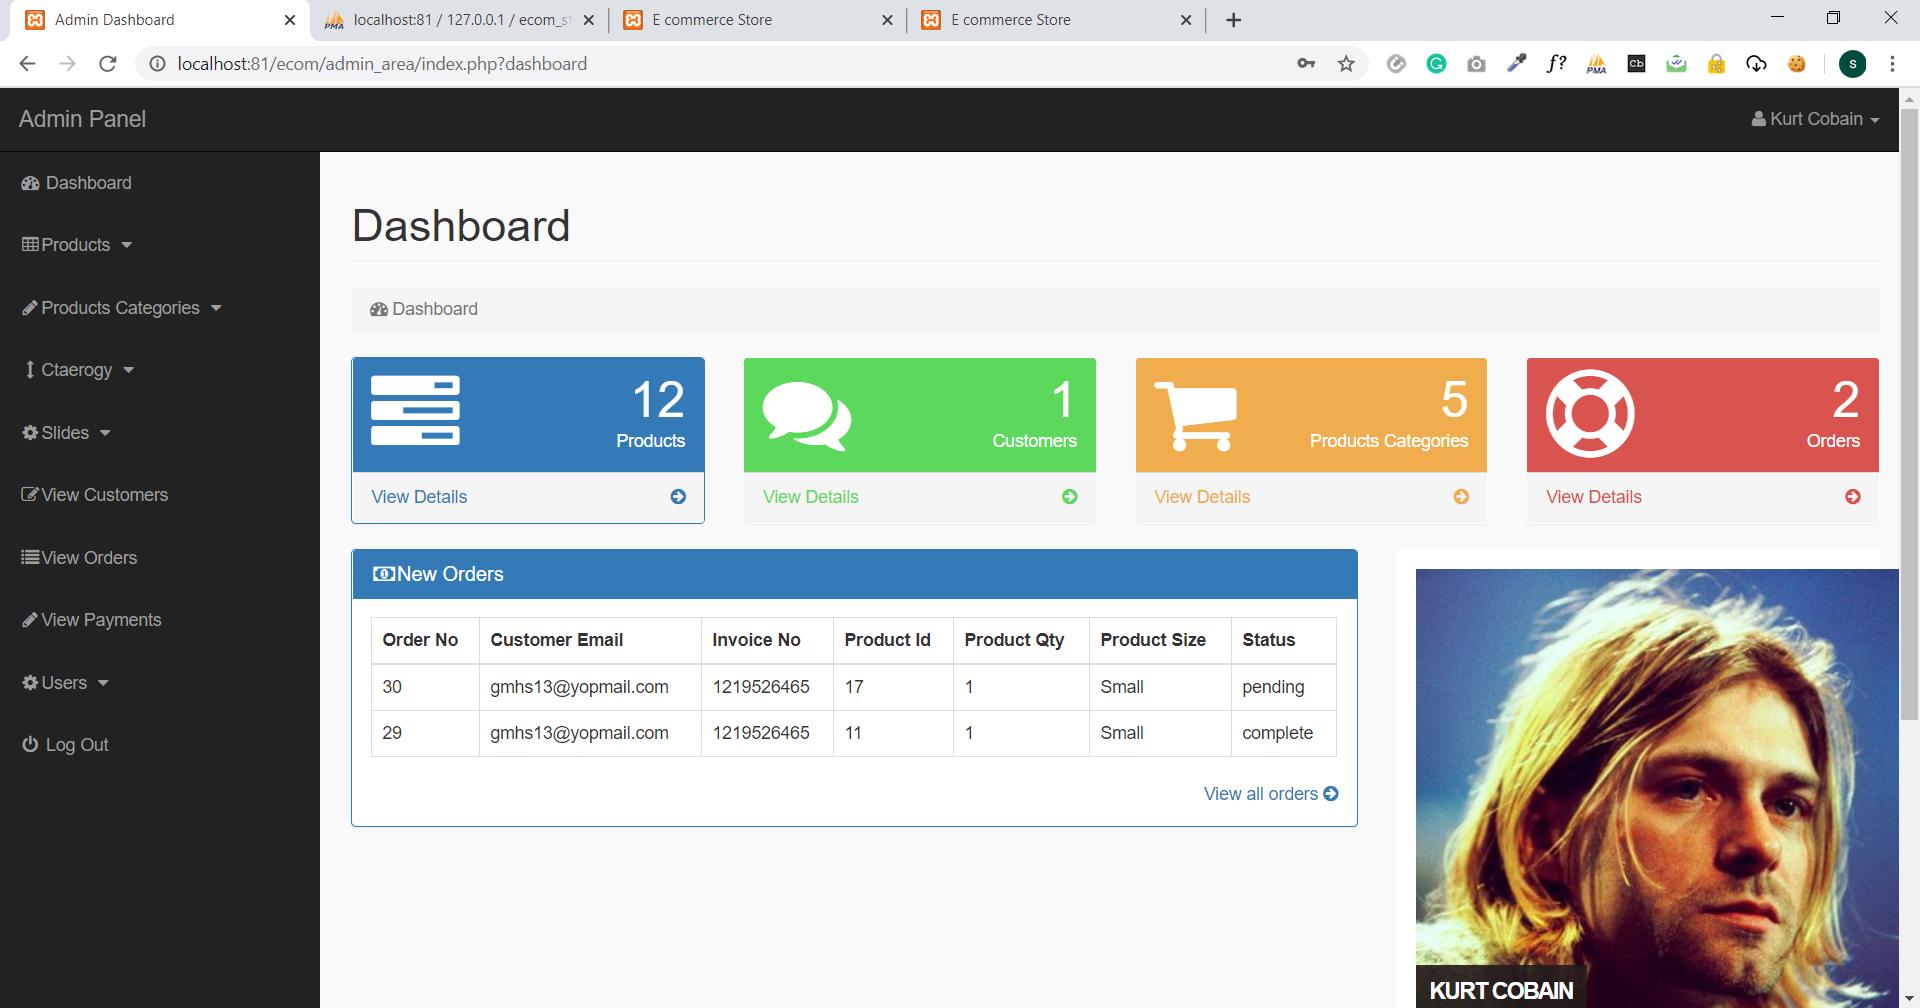The height and width of the screenshot is (1008, 1920).
Task: Click the green arrow icon in Customers card
Action: tap(1070, 497)
